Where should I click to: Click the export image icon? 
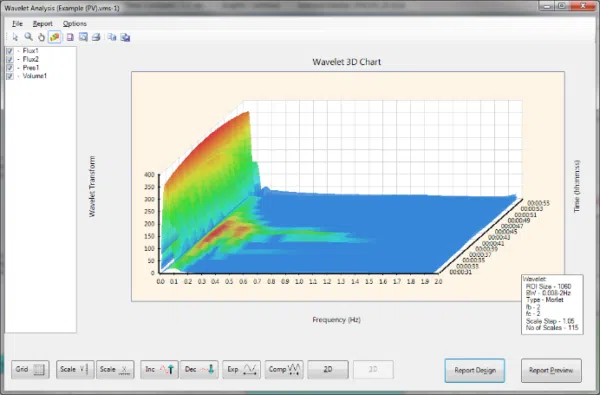tap(125, 37)
